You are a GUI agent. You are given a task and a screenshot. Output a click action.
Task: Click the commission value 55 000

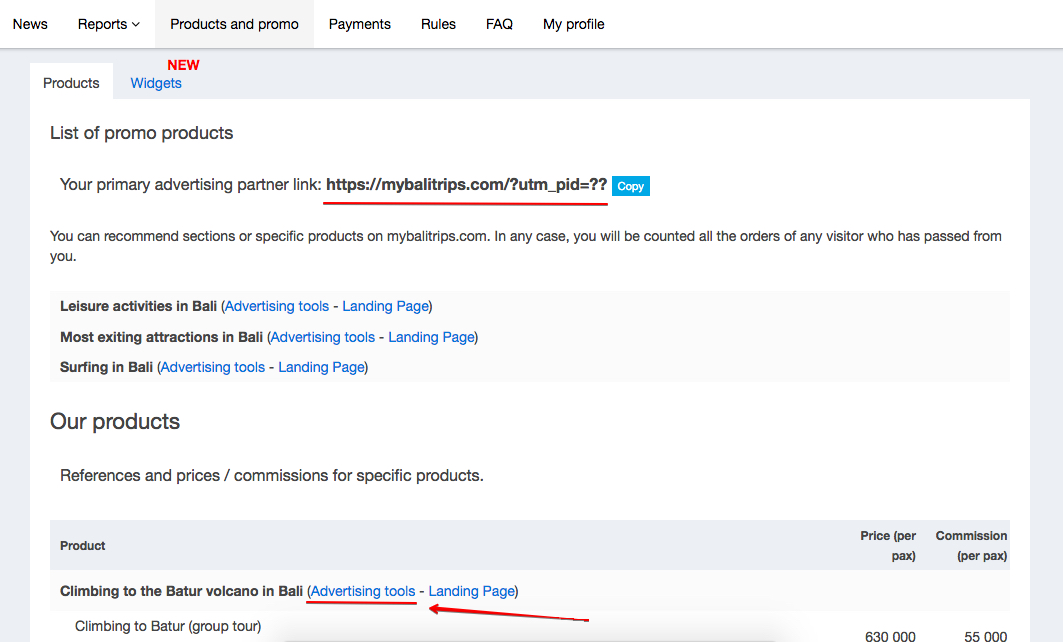986,636
